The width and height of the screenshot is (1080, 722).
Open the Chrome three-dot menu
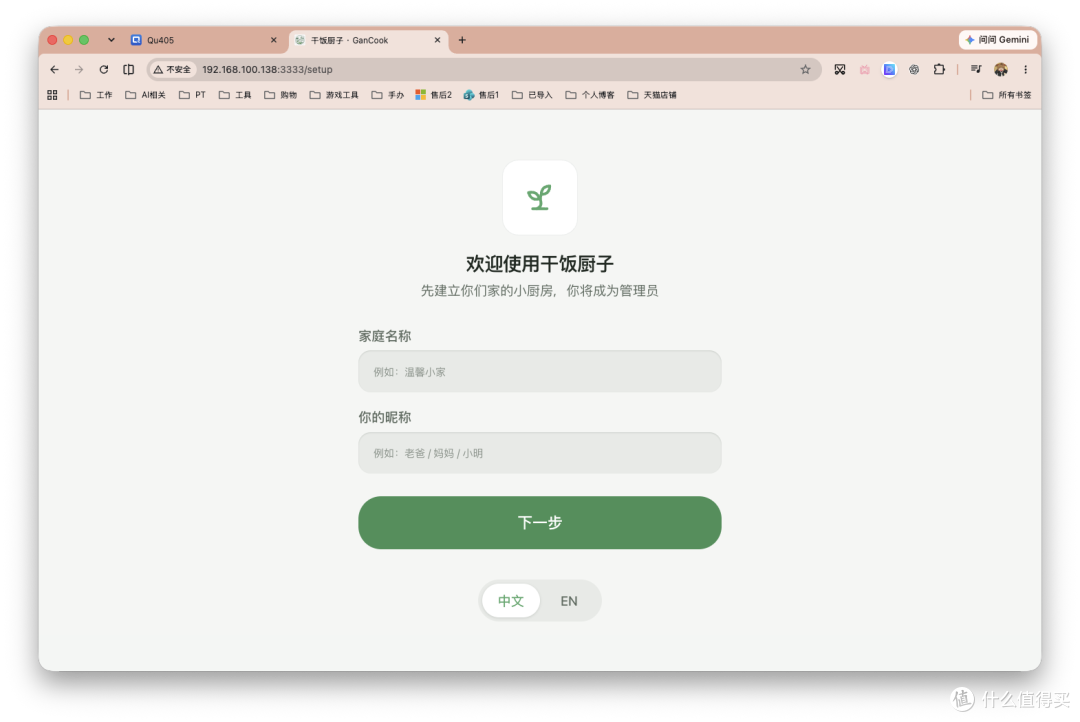click(1026, 70)
